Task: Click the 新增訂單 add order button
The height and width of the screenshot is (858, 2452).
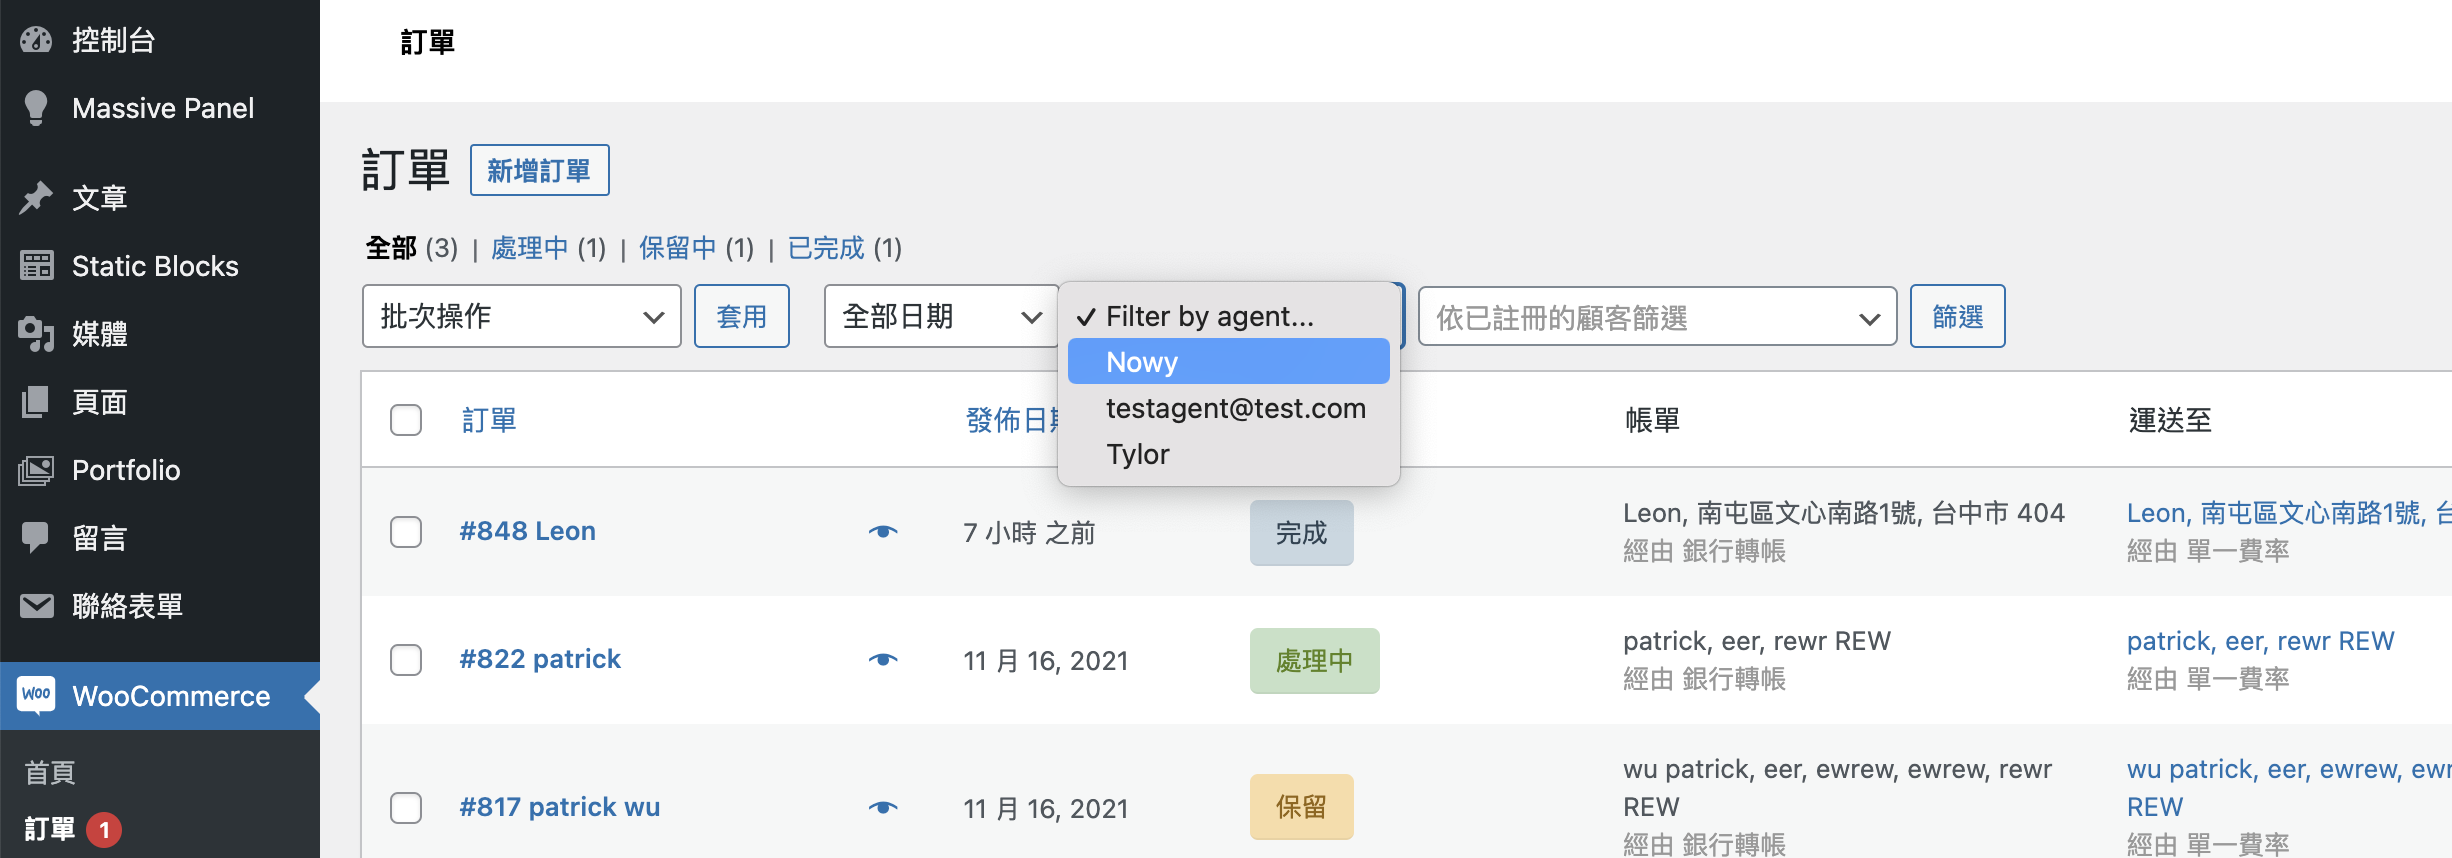Action: pyautogui.click(x=539, y=170)
